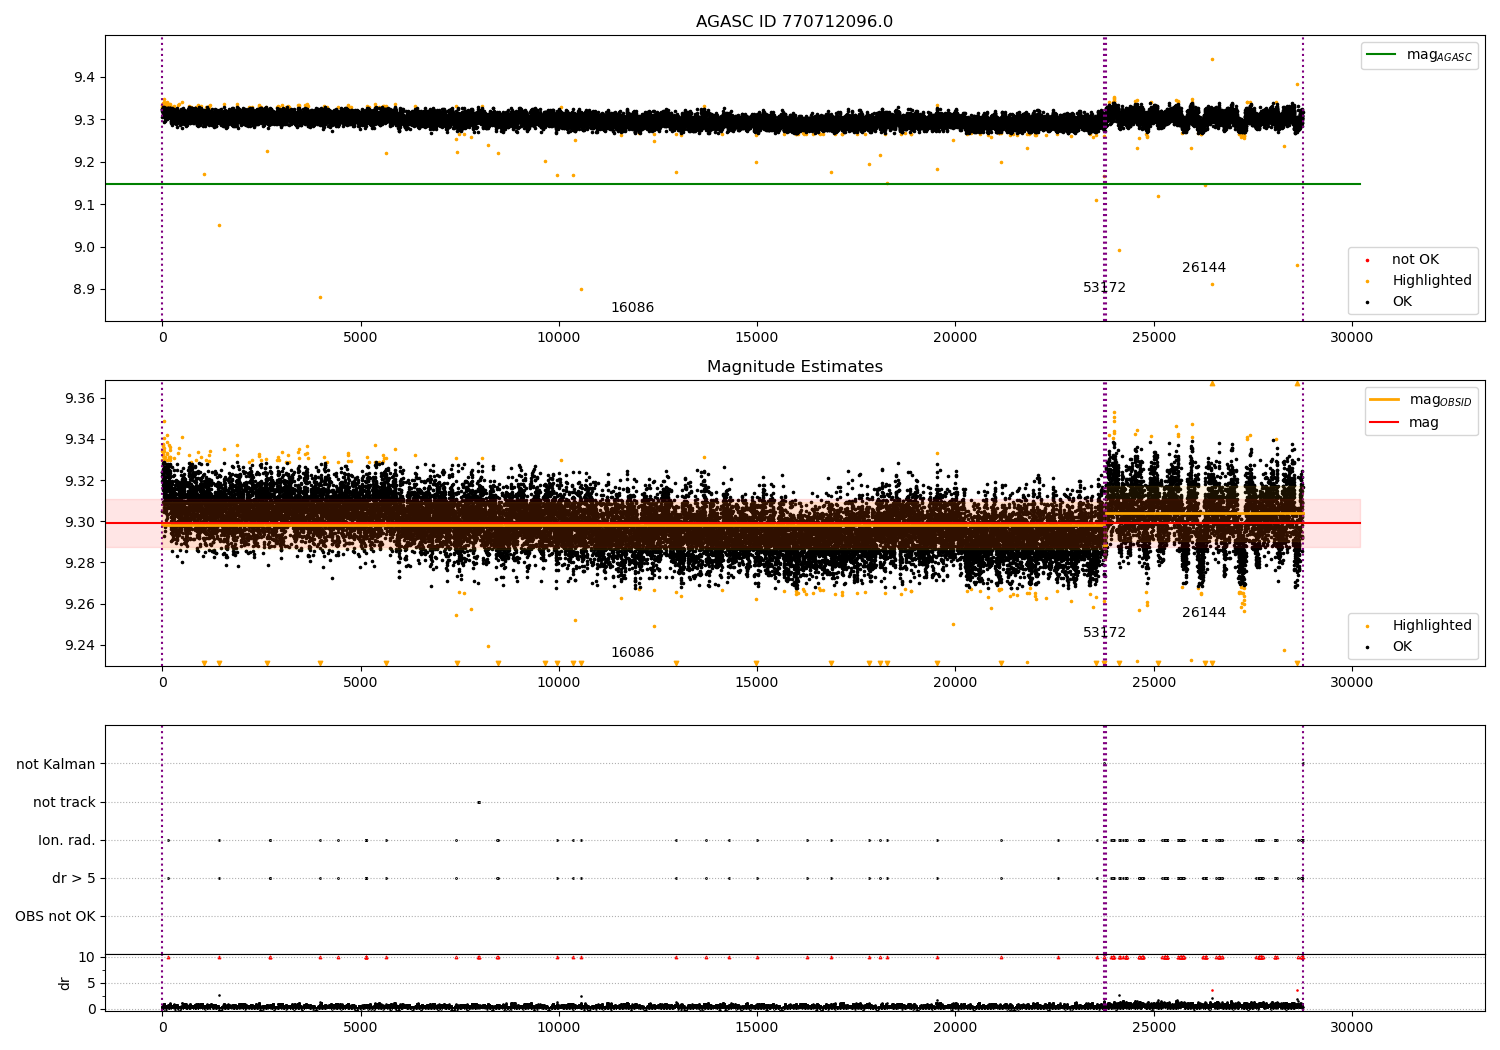Viewport: 1500px width, 1050px height.
Task: Click the green line sample in the top legend
Action: tap(1382, 55)
